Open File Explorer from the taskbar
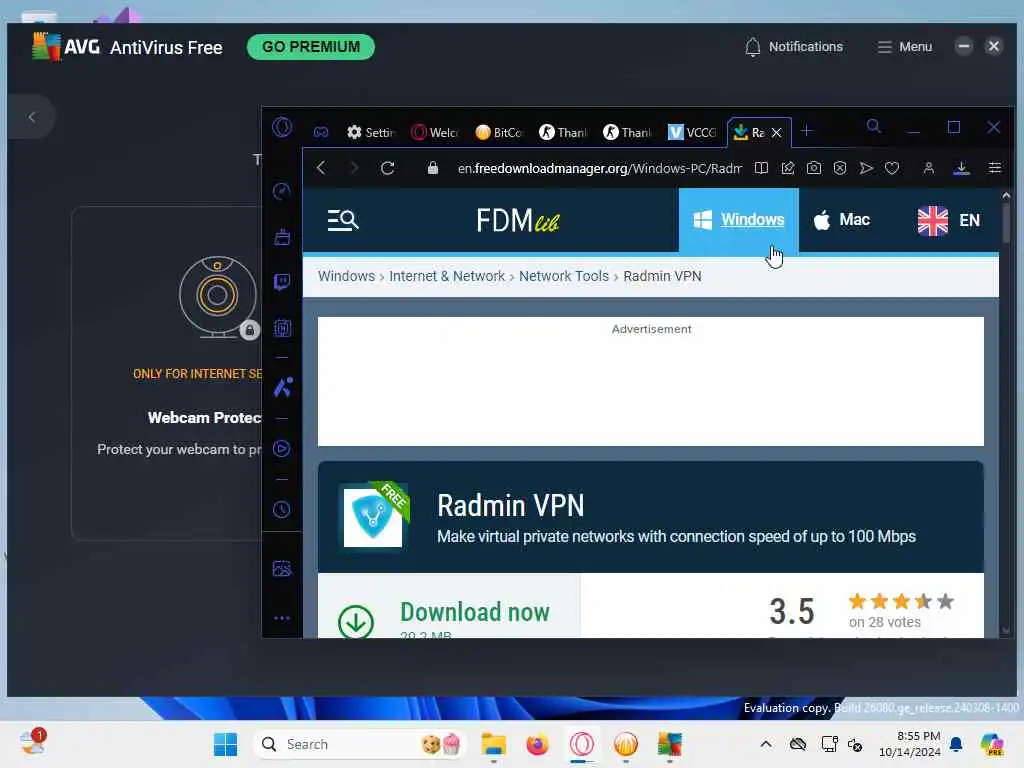 (494, 744)
